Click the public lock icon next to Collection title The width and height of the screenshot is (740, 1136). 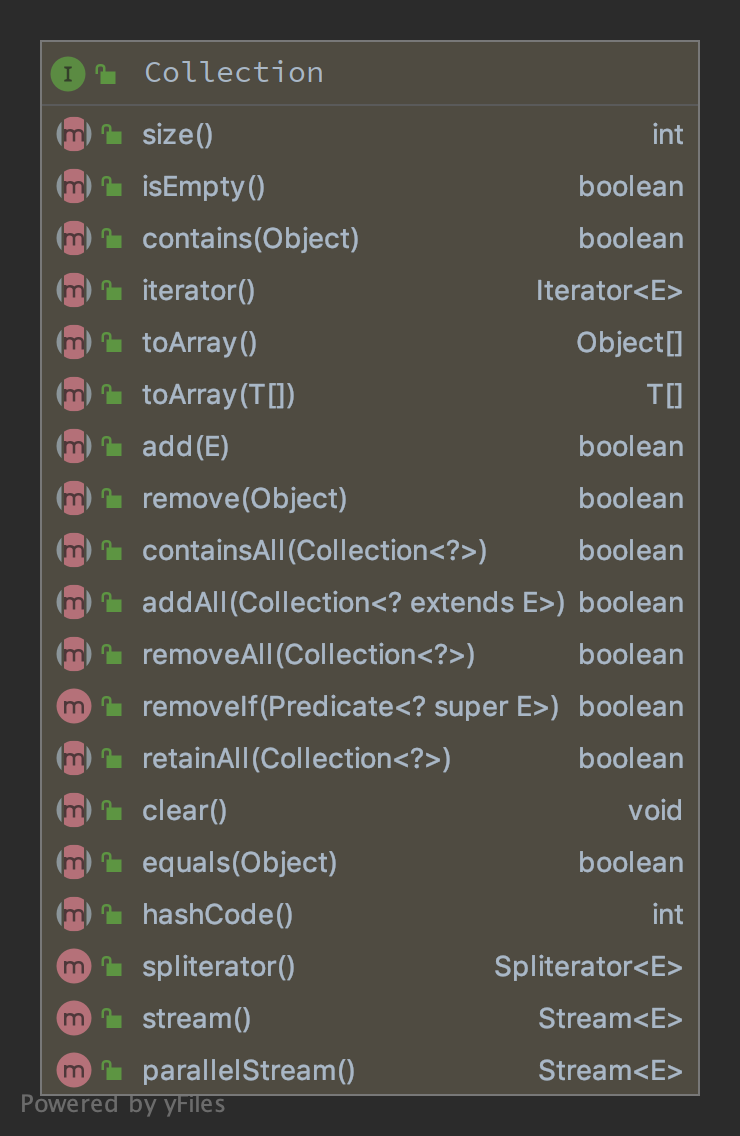point(106,74)
